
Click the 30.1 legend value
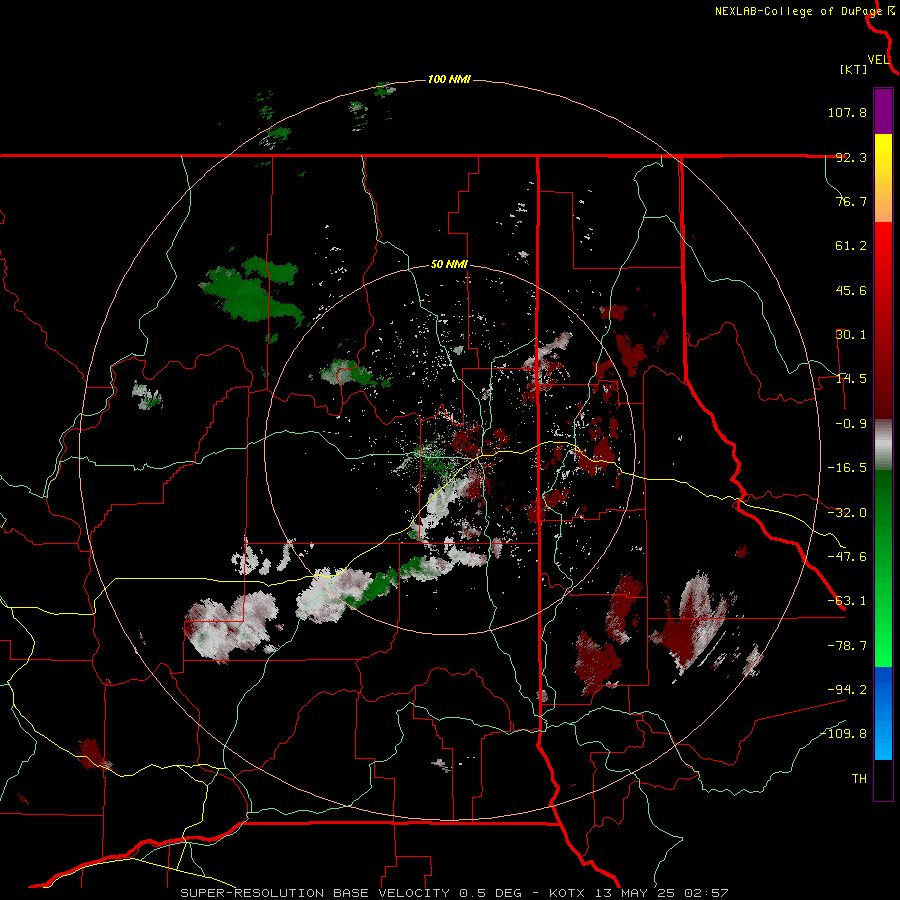[851, 335]
